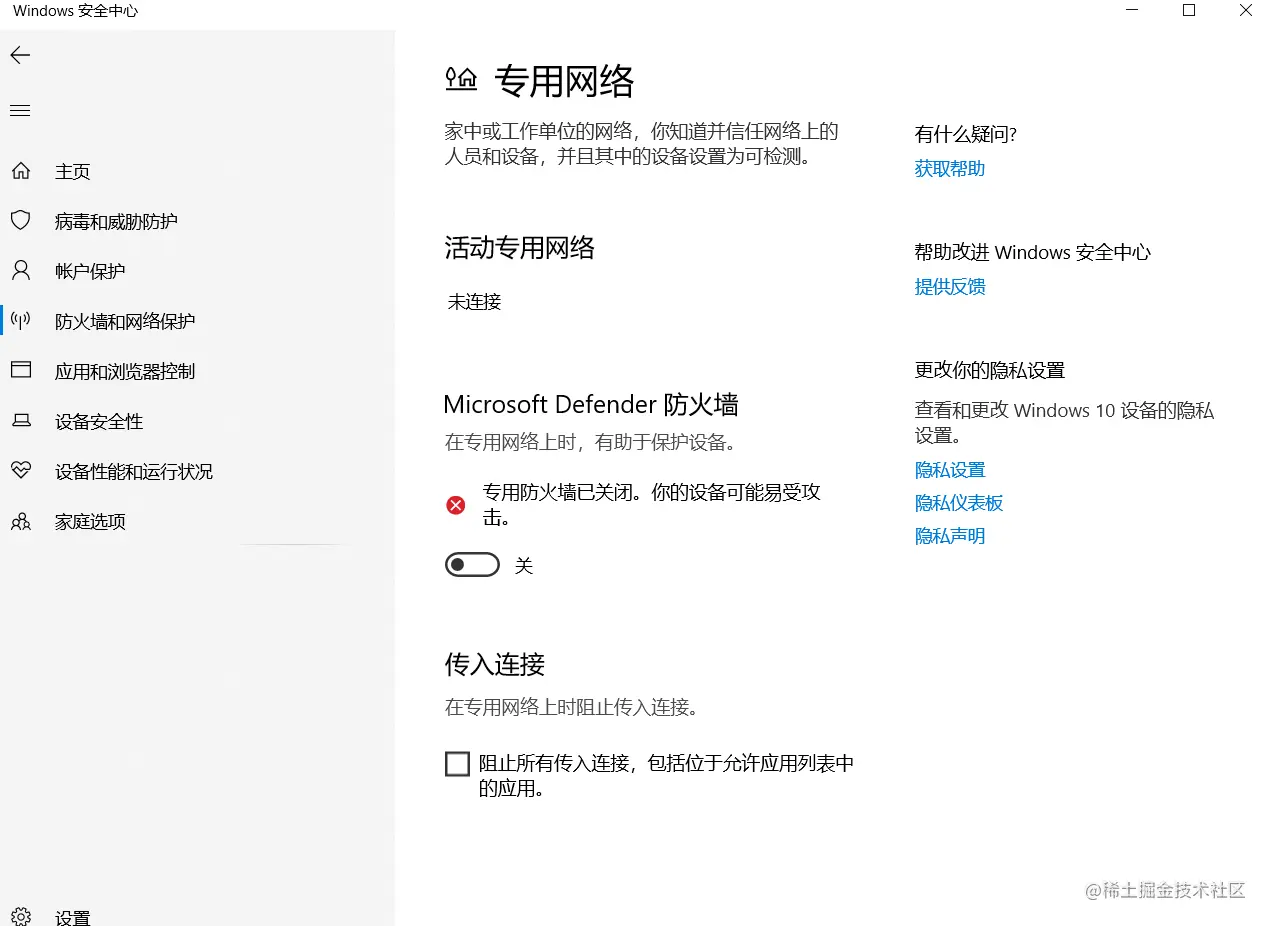Click the 获取帮助 link
1271x926 pixels.
(x=950, y=169)
